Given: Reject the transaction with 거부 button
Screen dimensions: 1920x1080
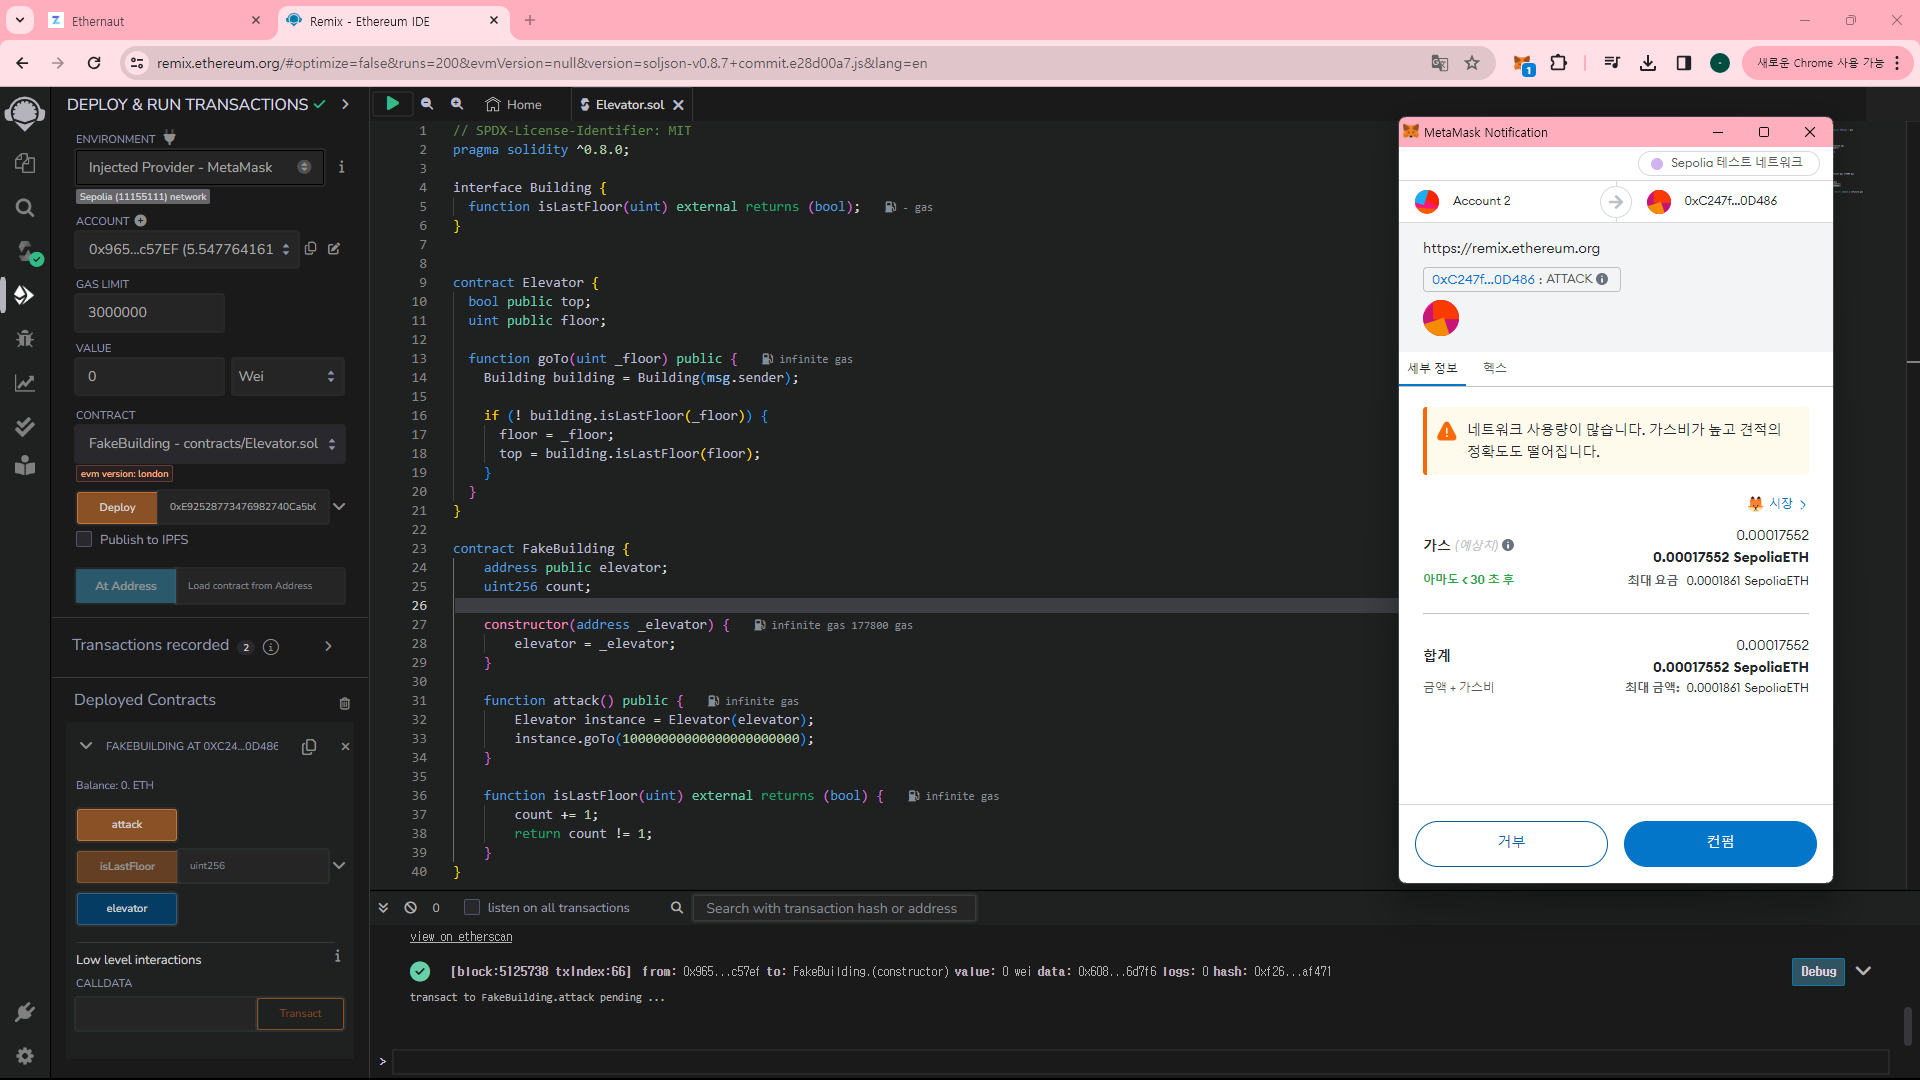Looking at the screenshot, I should point(1511,843).
